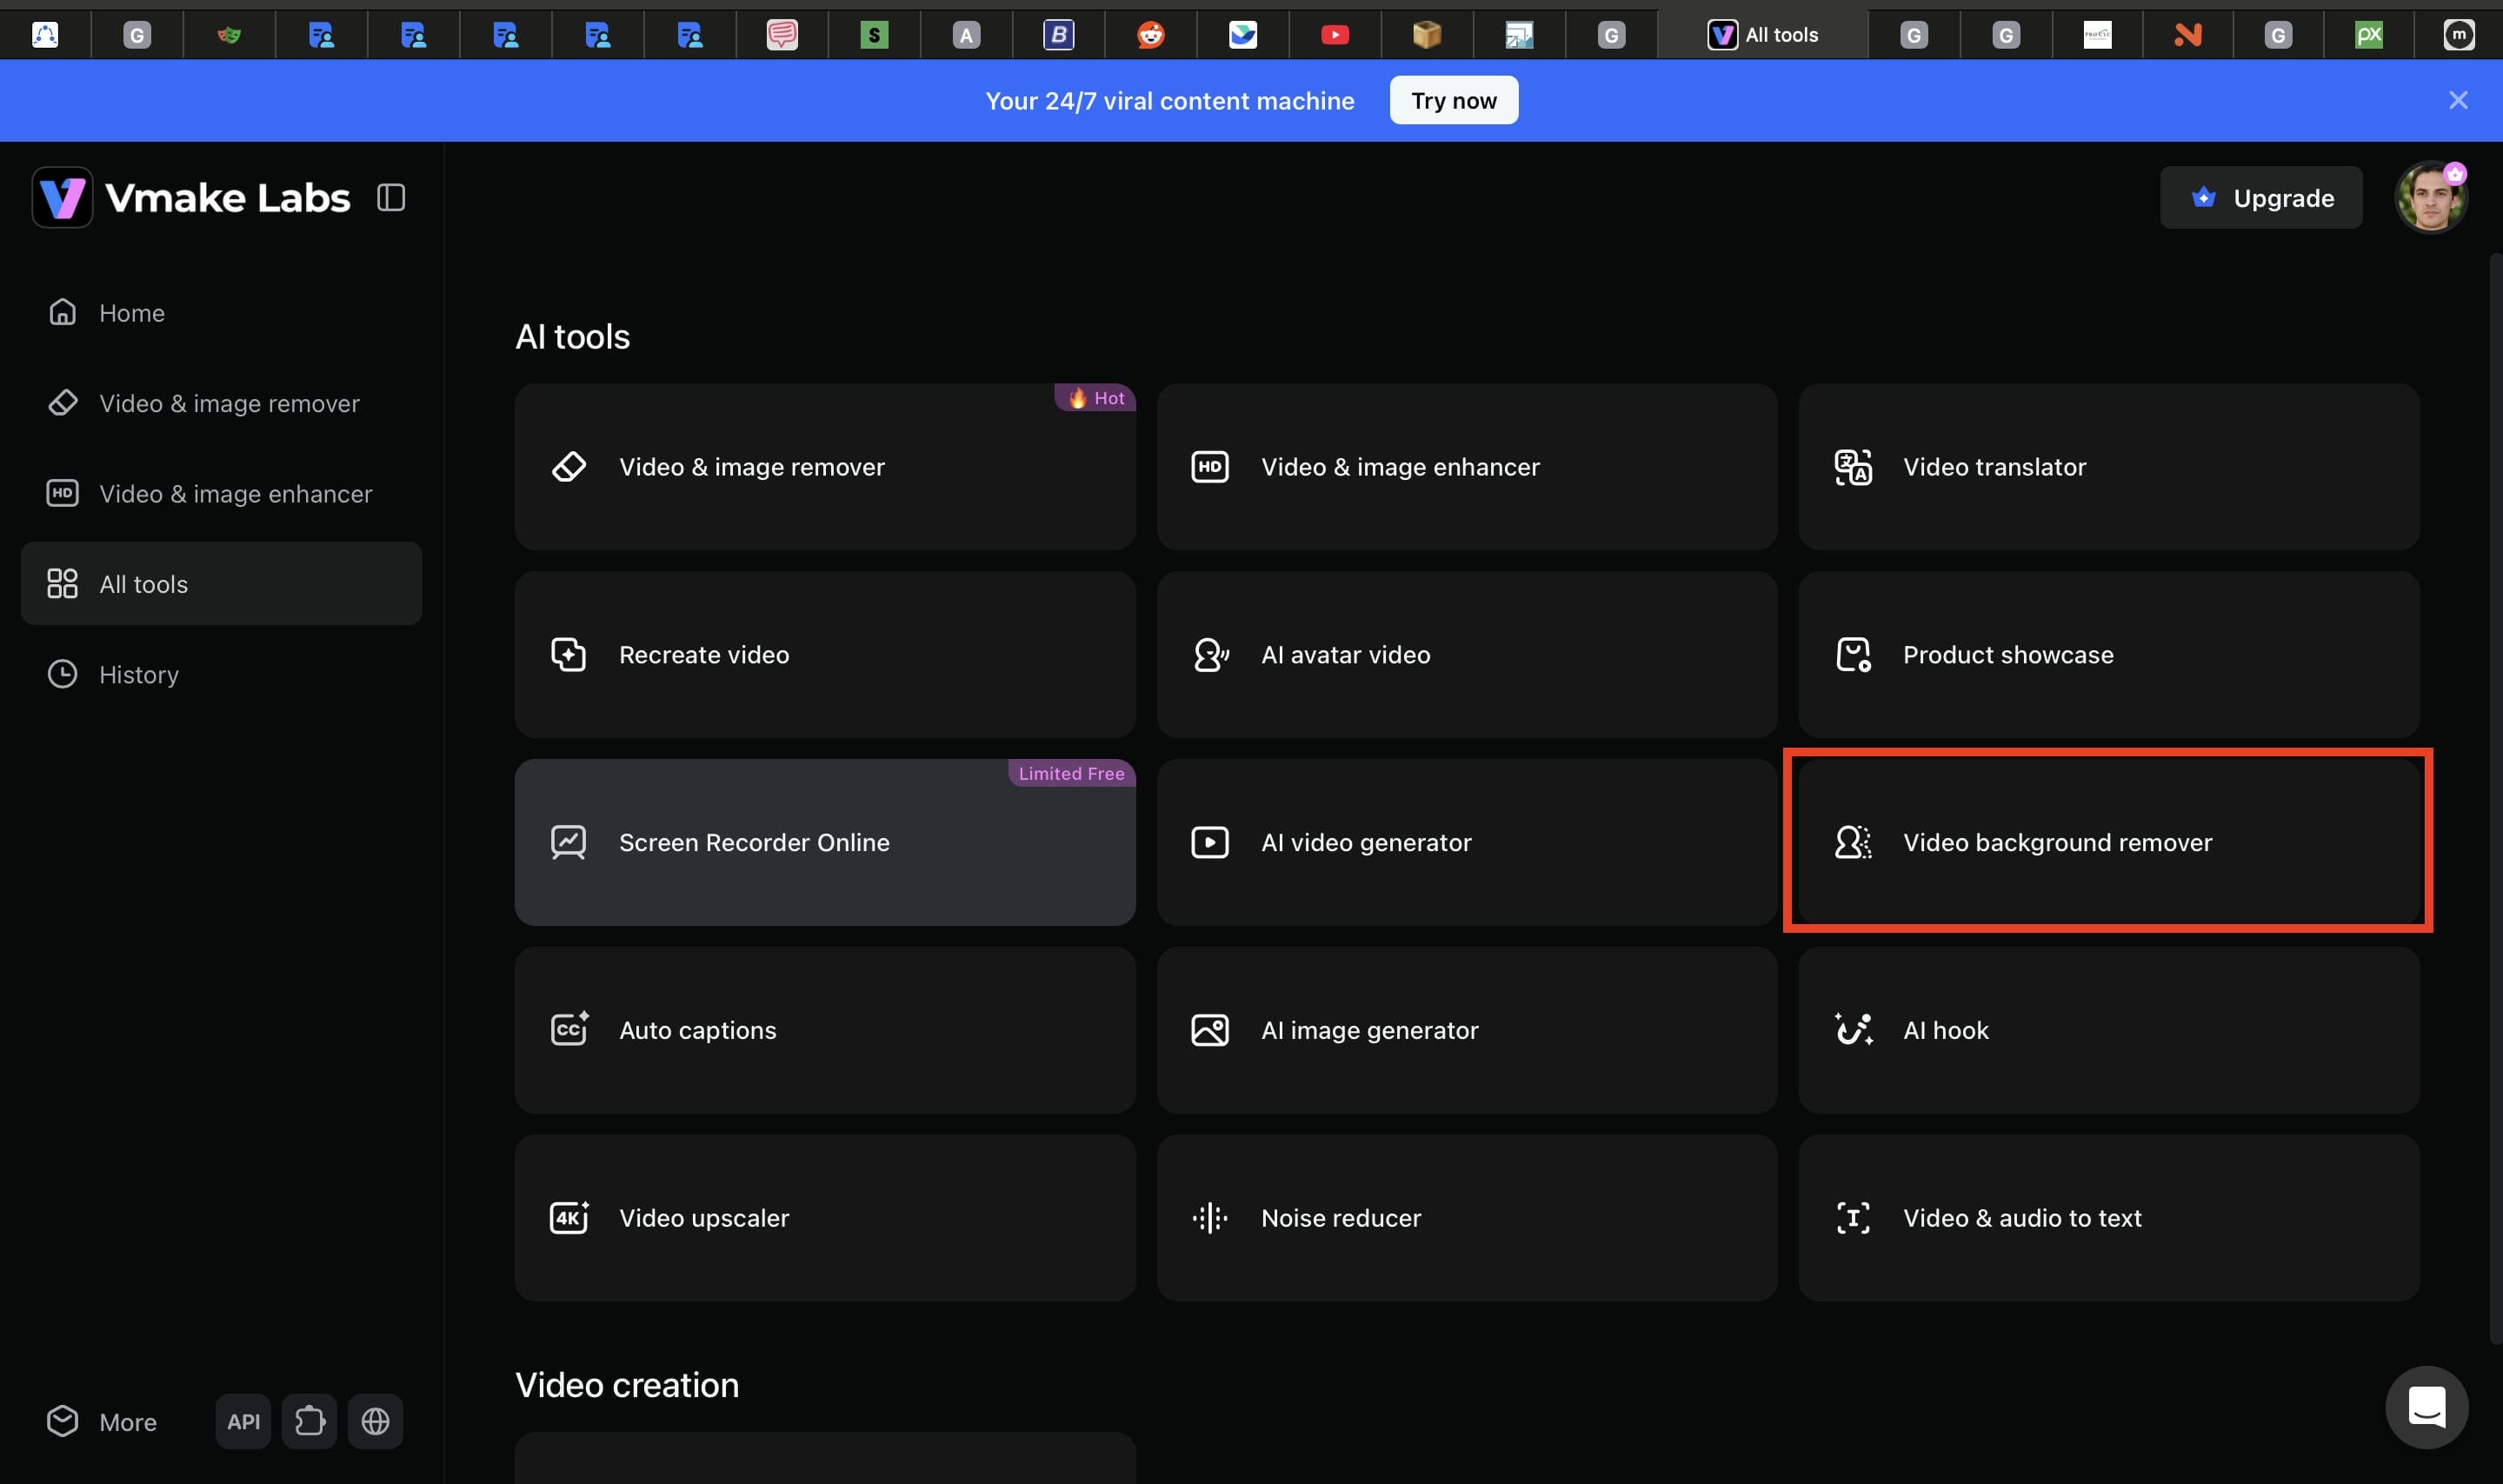The width and height of the screenshot is (2503, 1484).
Task: Click the Video translator card icon
Action: [1853, 467]
